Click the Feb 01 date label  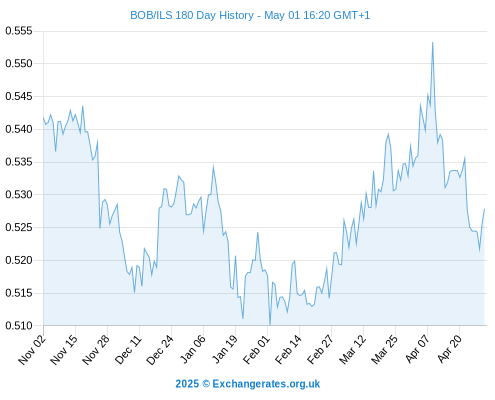coord(256,350)
